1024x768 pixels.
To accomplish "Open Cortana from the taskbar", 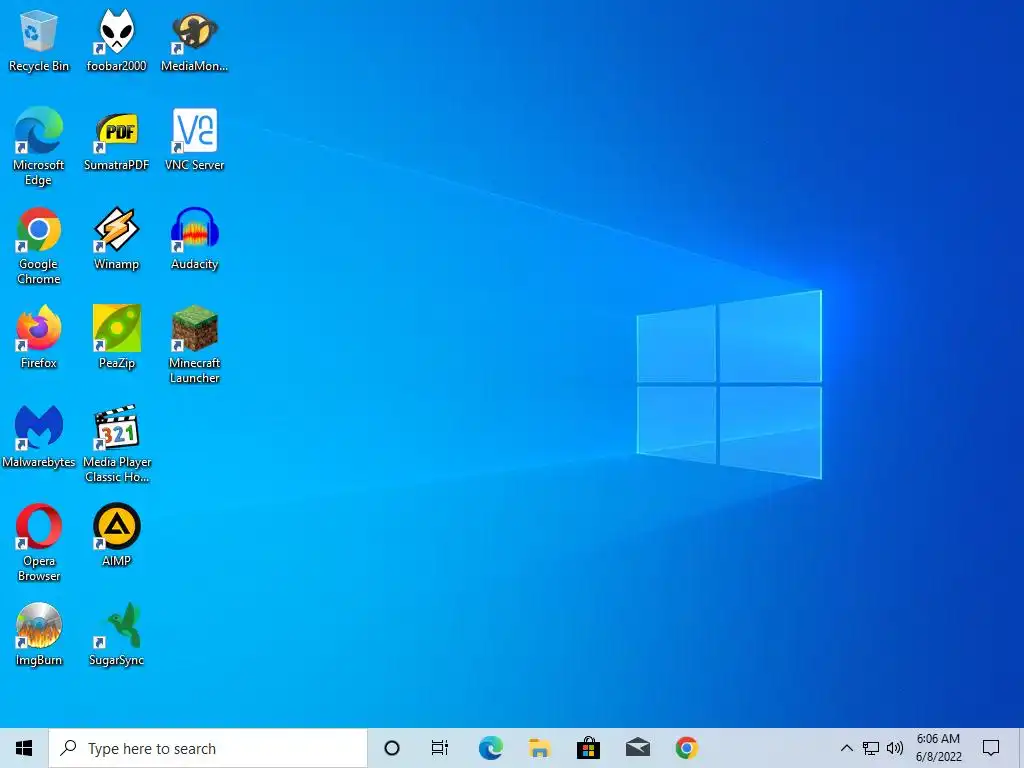I will 392,748.
